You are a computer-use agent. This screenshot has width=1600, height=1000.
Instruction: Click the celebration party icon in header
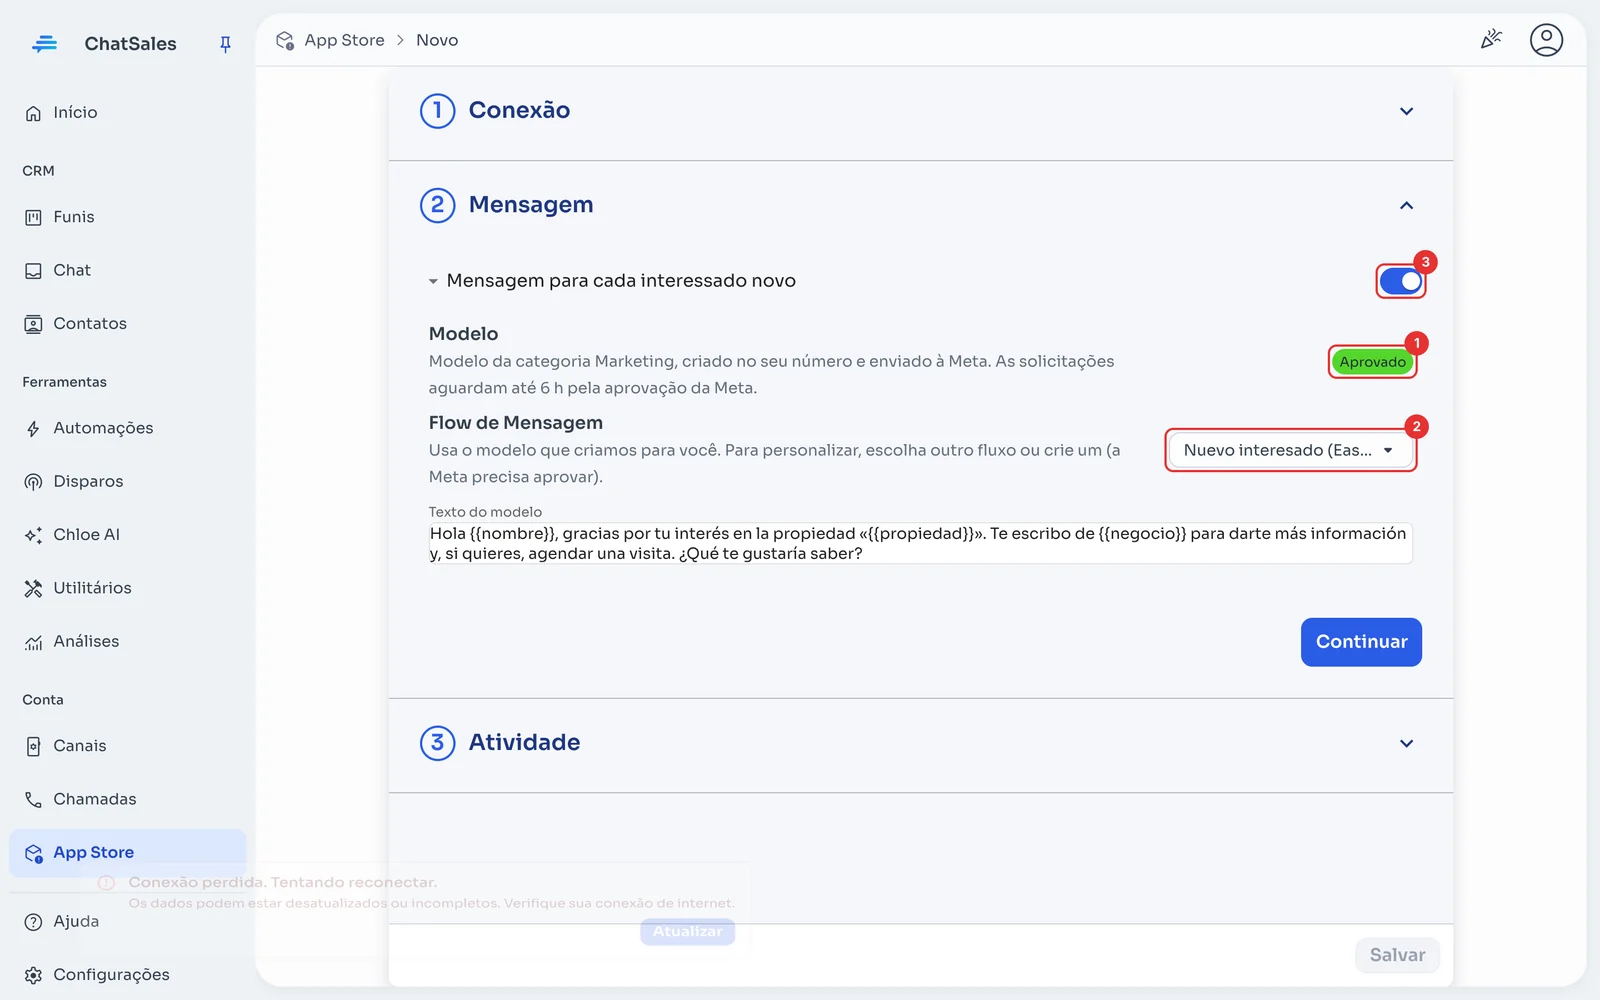coord(1491,40)
